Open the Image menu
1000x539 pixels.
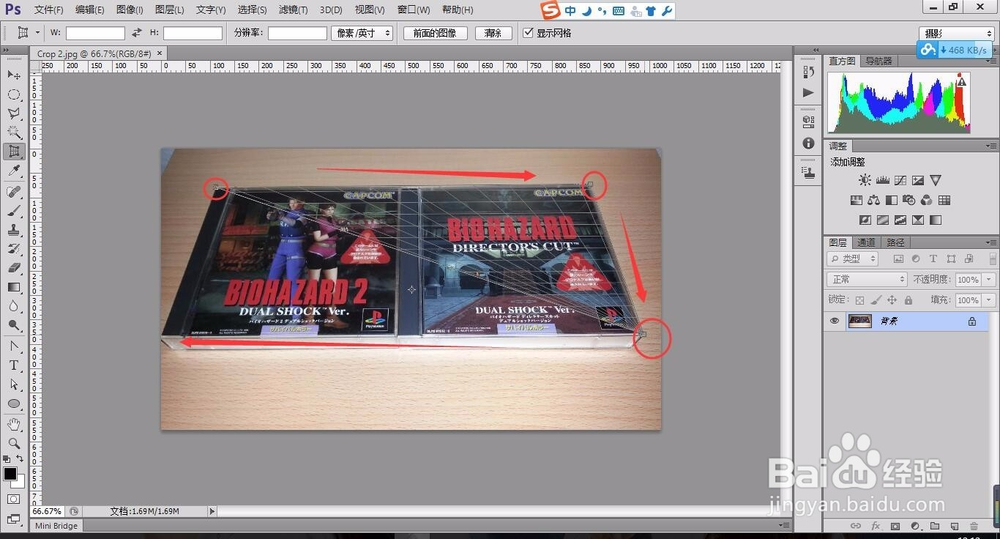(129, 10)
